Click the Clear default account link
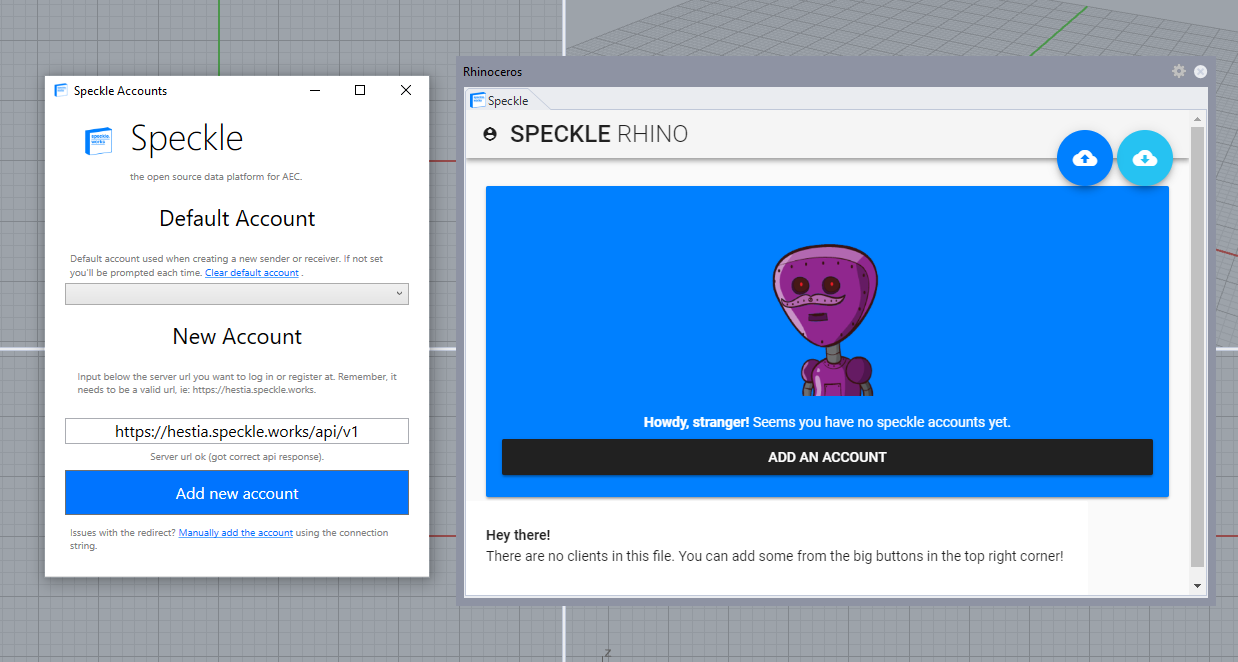This screenshot has width=1238, height=662. 252,273
